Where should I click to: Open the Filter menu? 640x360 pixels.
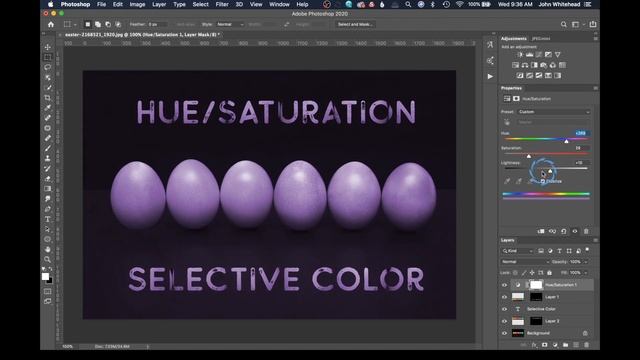(x=222, y=4)
